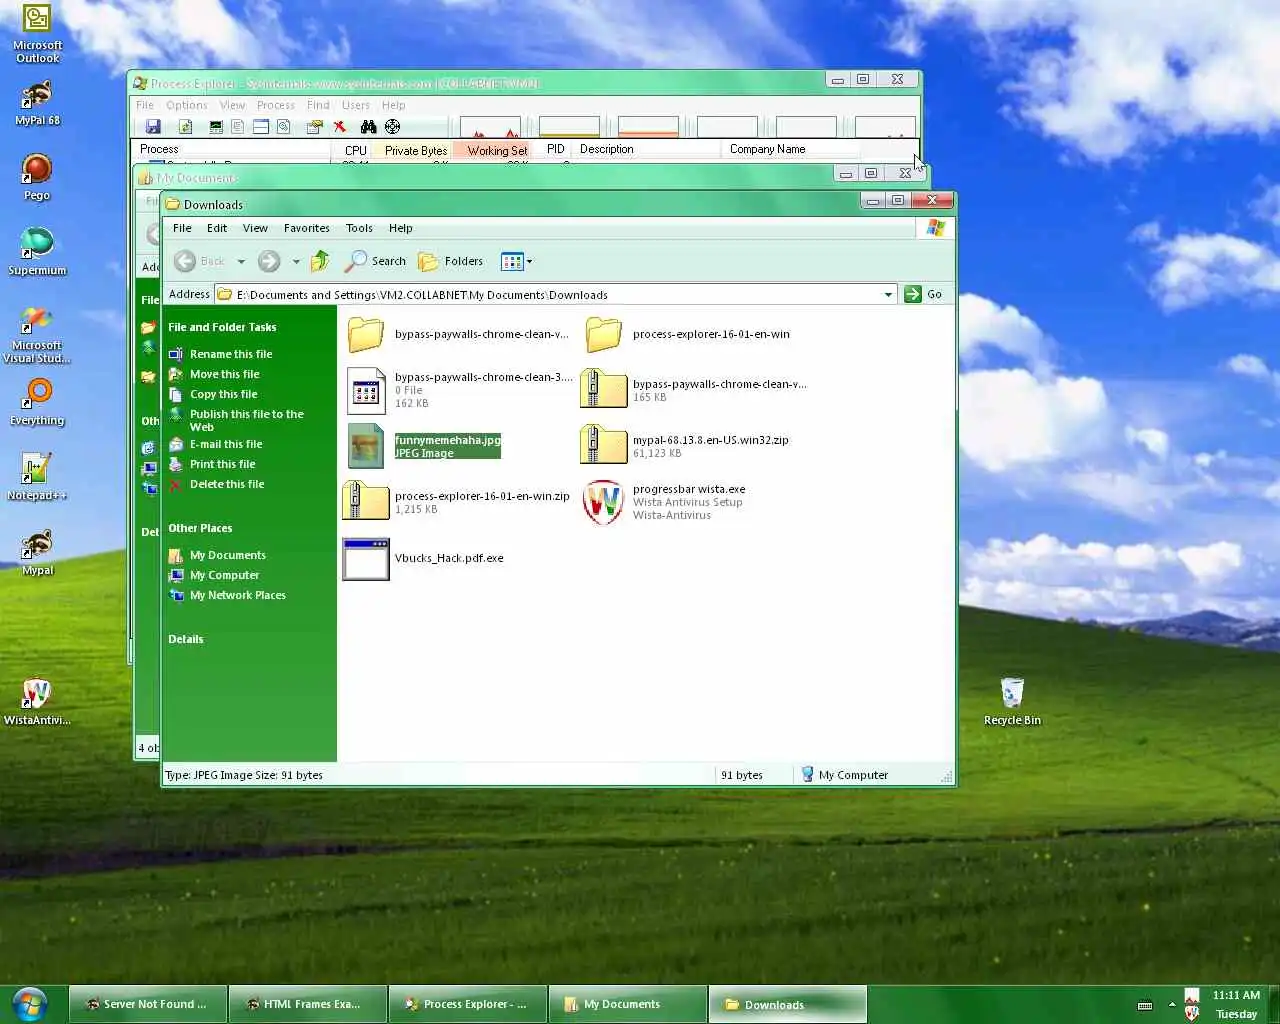The width and height of the screenshot is (1280, 1024).
Task: Open the Favorites menu in Downloads window
Action: [x=306, y=228]
